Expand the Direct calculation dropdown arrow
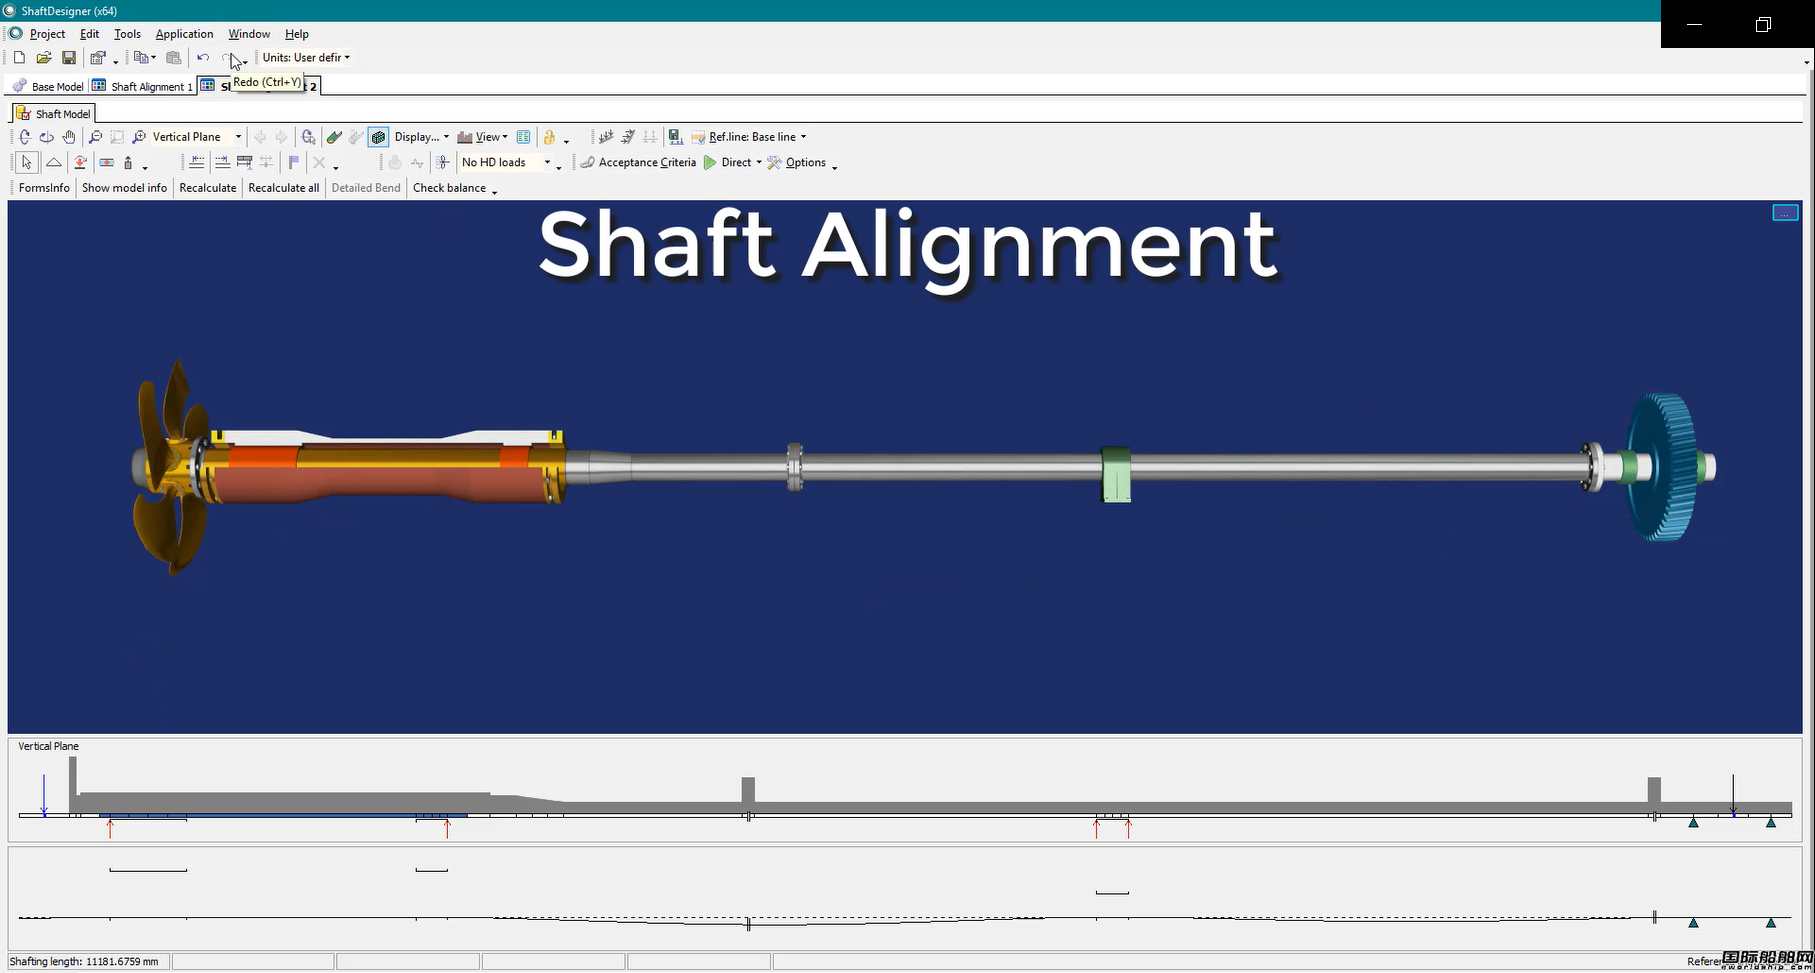 pyautogui.click(x=759, y=162)
